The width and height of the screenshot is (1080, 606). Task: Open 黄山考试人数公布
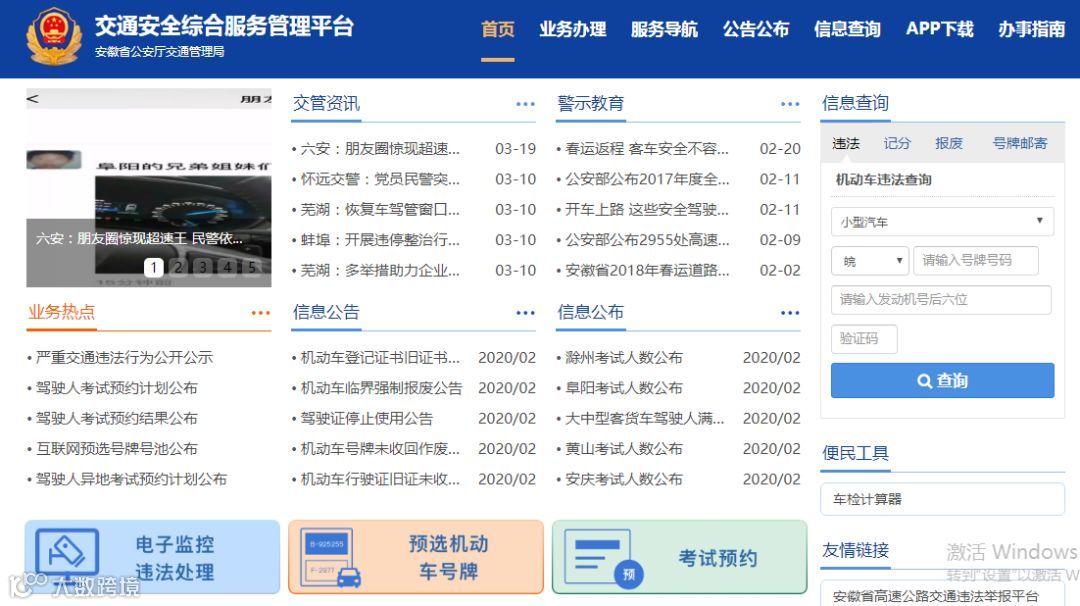coord(623,448)
